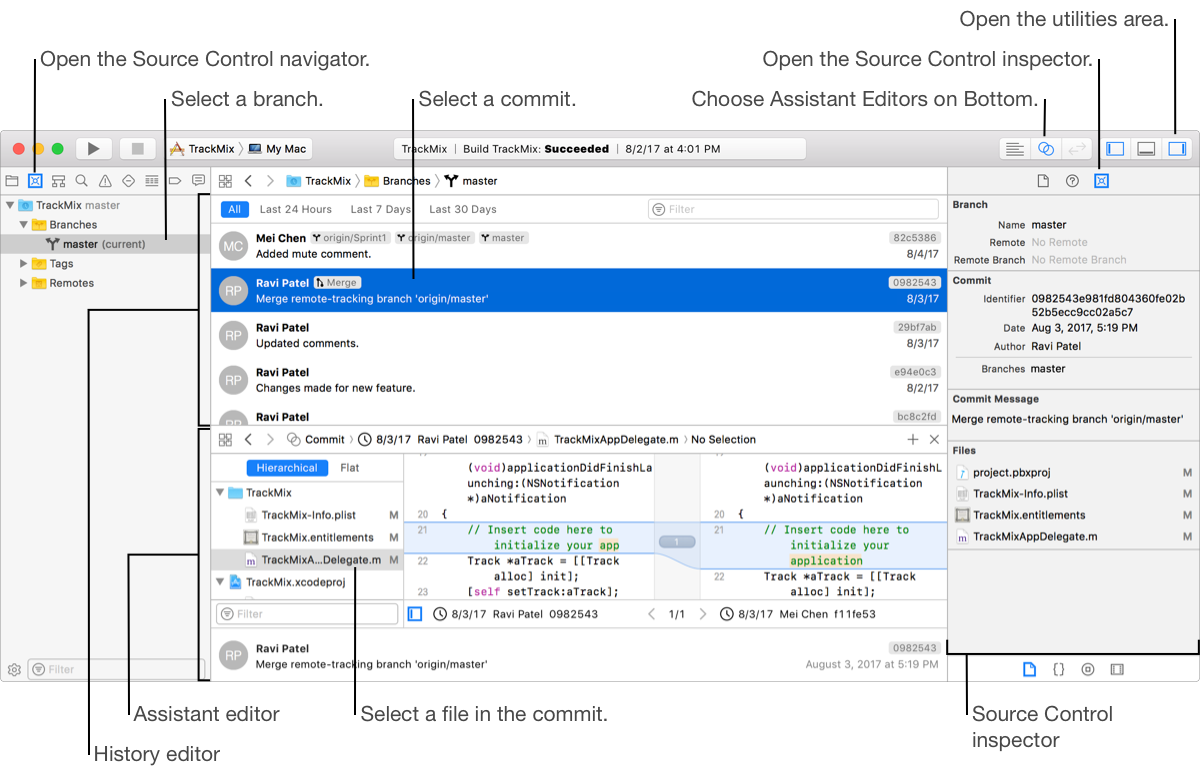
Task: Switch to Flat file view
Action: pos(350,468)
